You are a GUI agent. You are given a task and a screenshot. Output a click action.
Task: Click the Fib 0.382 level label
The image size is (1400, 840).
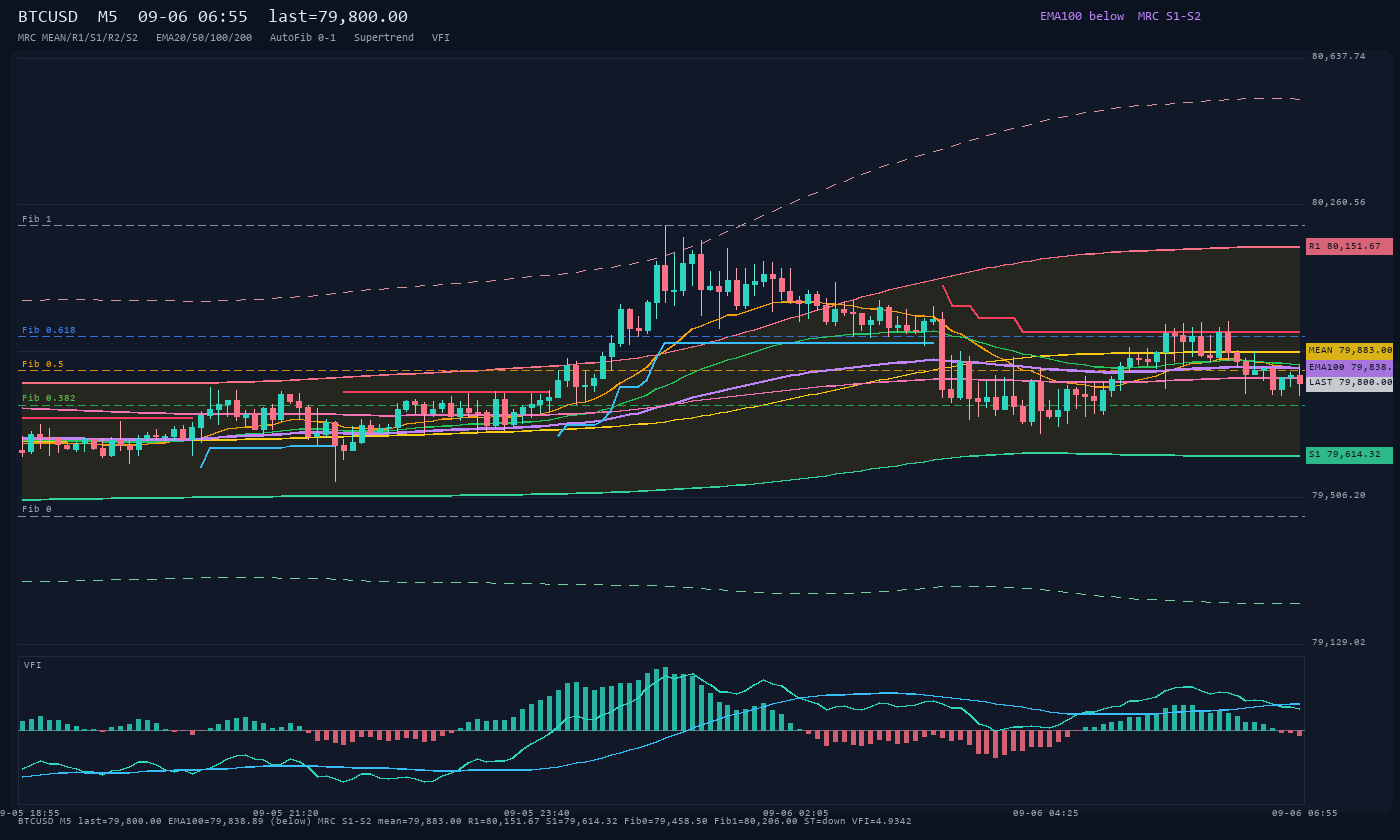[x=49, y=398]
